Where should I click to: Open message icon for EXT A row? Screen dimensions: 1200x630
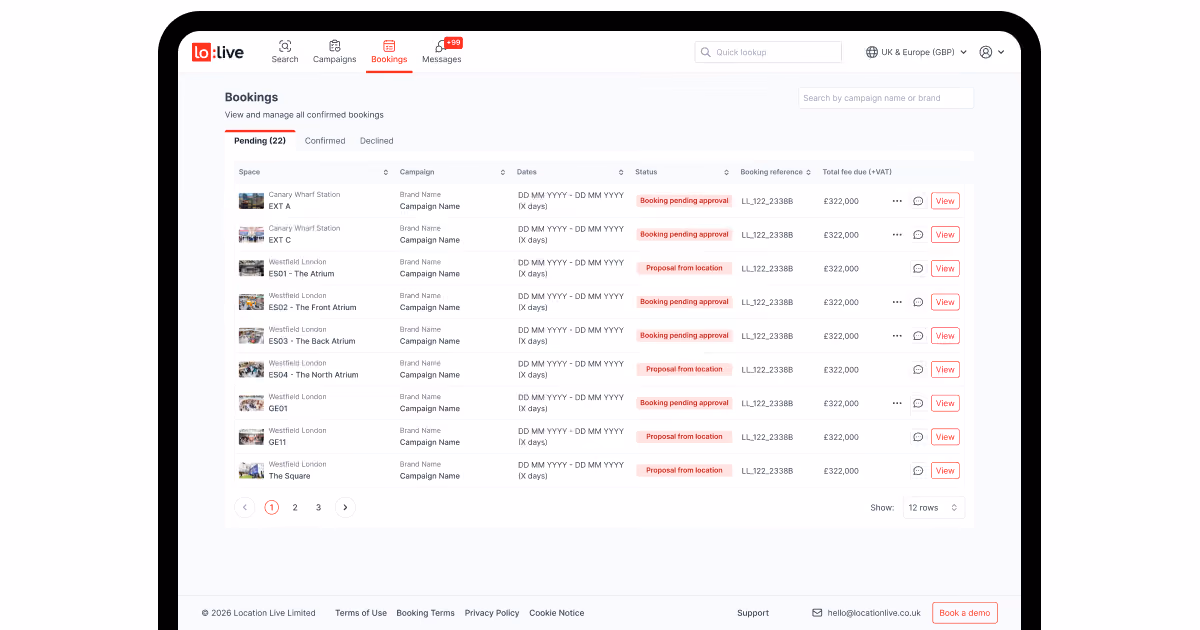point(918,201)
